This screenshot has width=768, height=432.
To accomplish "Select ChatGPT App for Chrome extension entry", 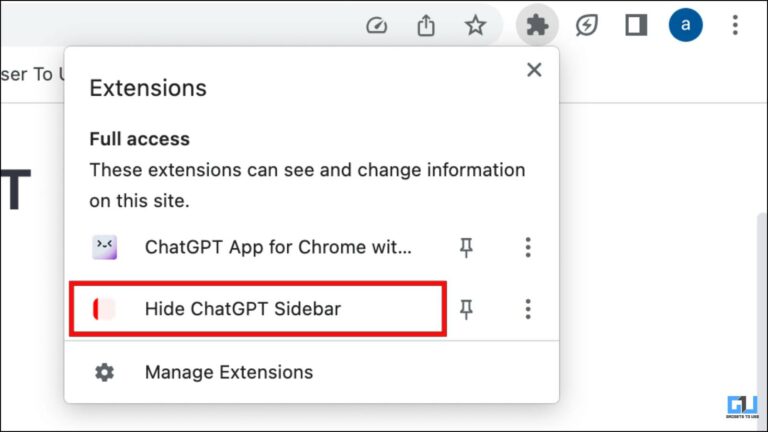I will (x=258, y=247).
